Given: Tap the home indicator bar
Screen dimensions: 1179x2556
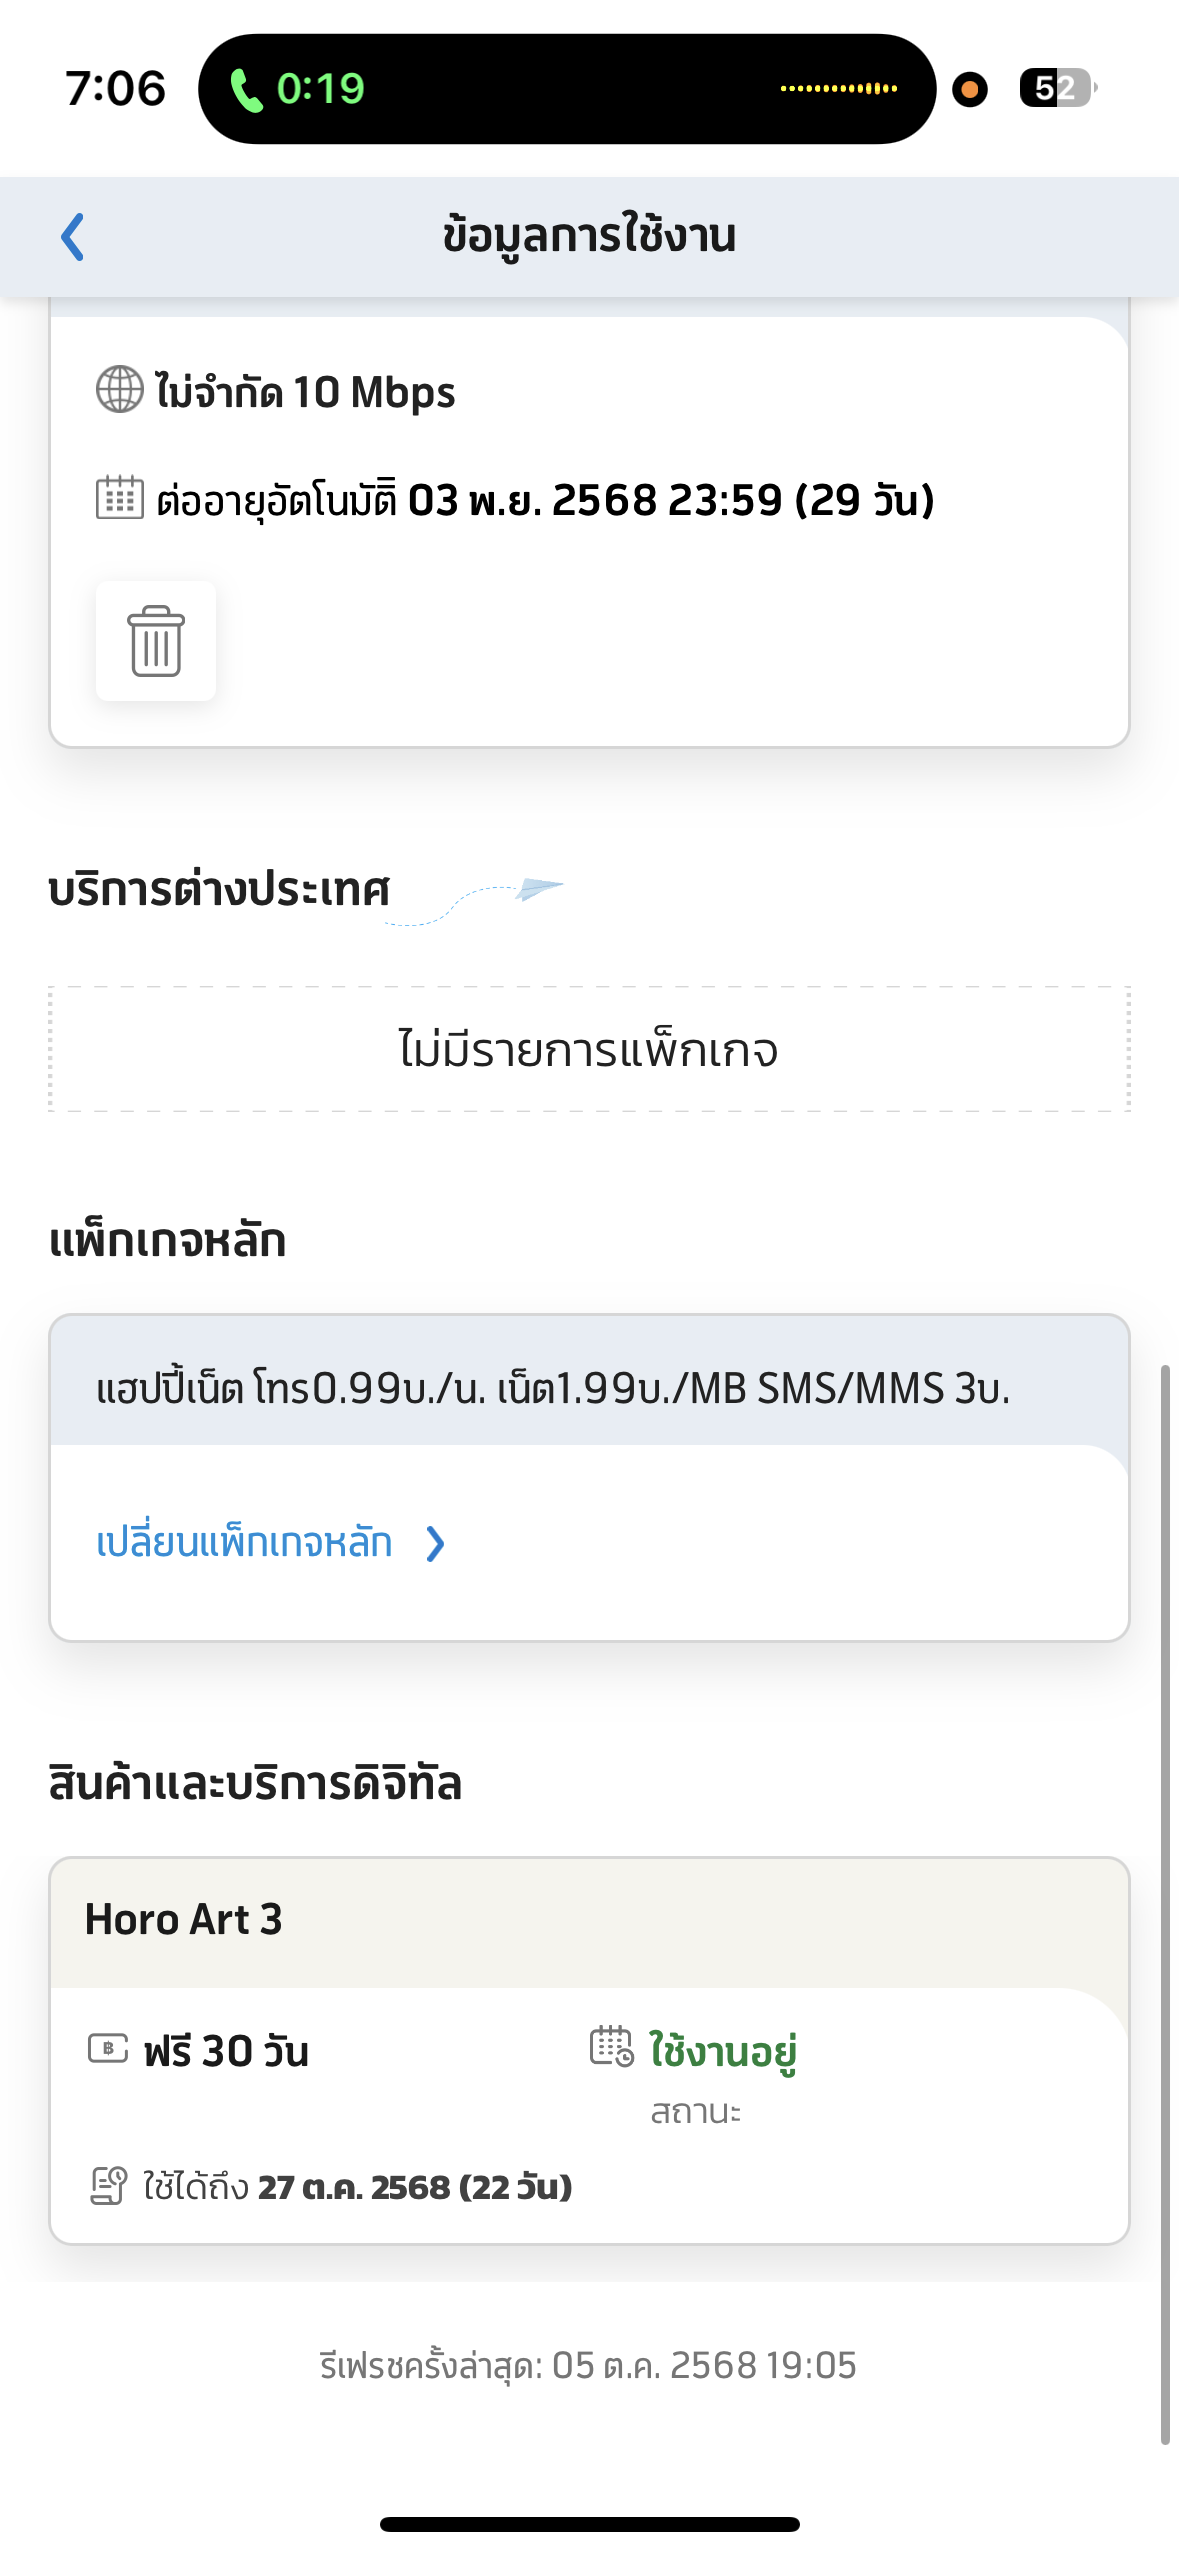Looking at the screenshot, I should coord(589,2523).
